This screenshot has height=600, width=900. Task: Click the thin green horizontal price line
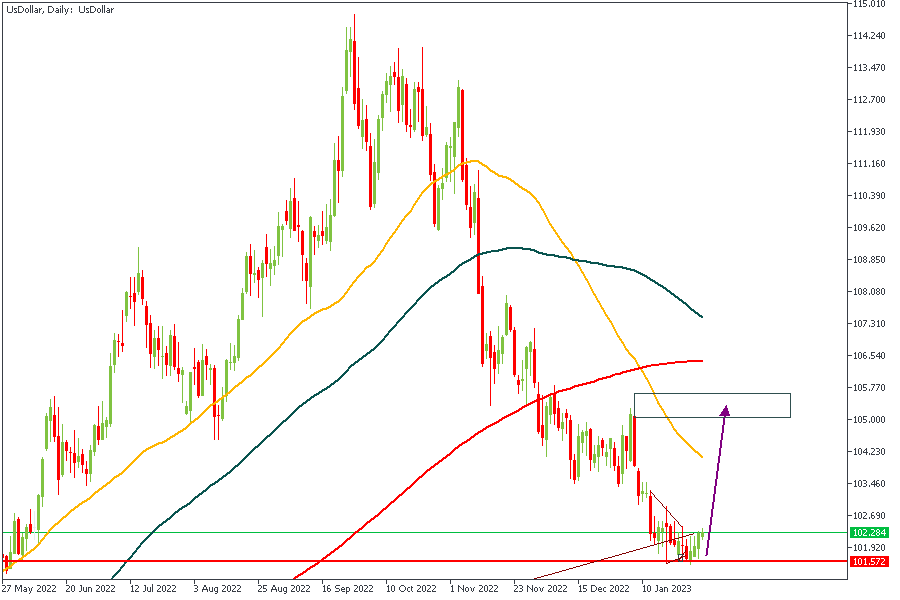coord(300,533)
